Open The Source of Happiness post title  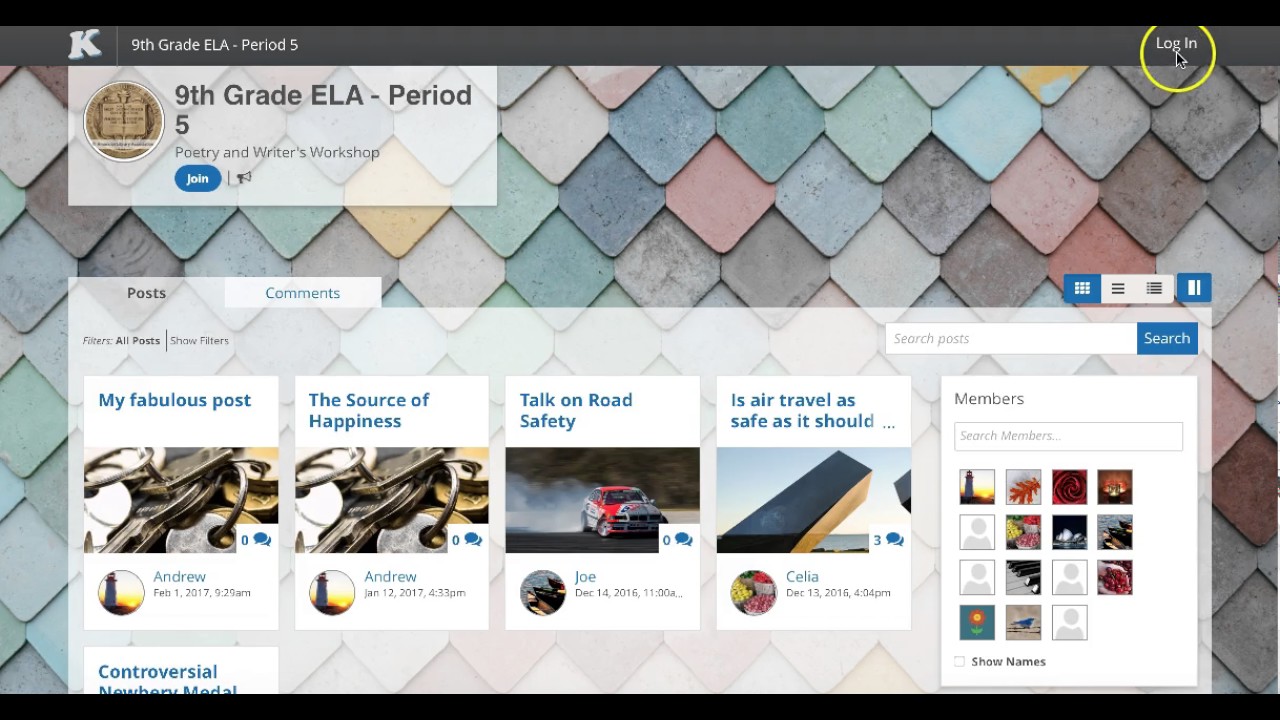369,410
